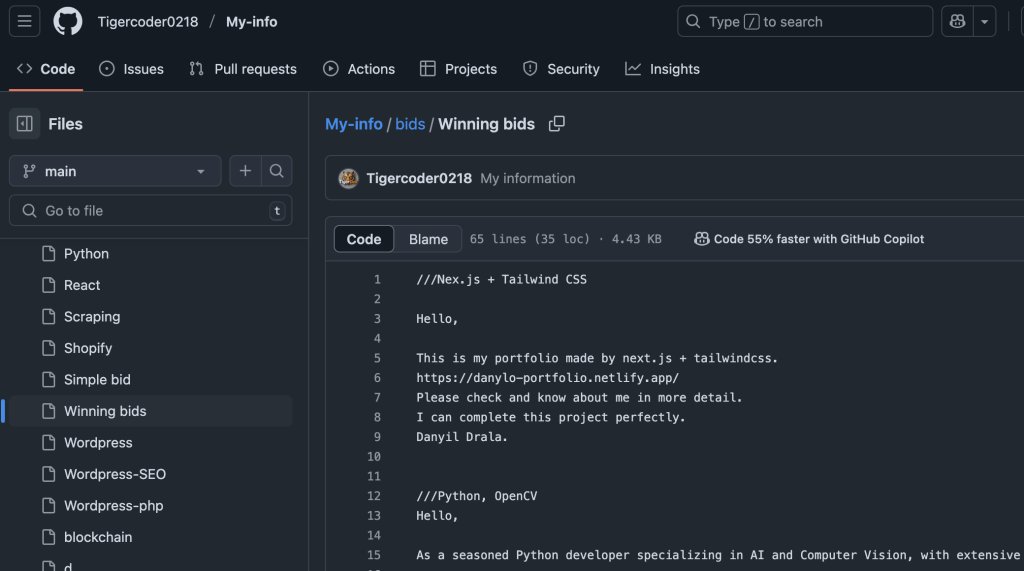This screenshot has width=1024, height=571.
Task: Switch to the Code view toggle
Action: [364, 239]
